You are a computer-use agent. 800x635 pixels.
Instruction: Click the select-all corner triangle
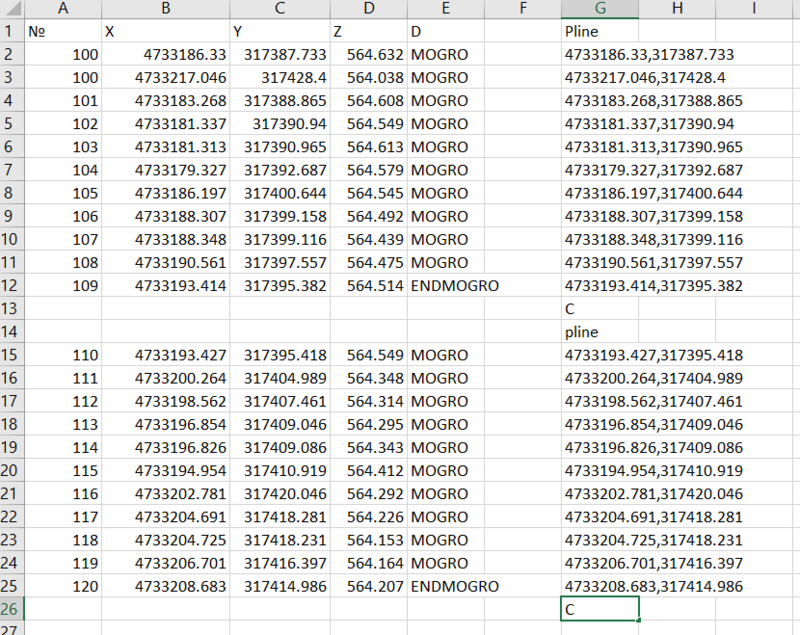pyautogui.click(x=12, y=9)
